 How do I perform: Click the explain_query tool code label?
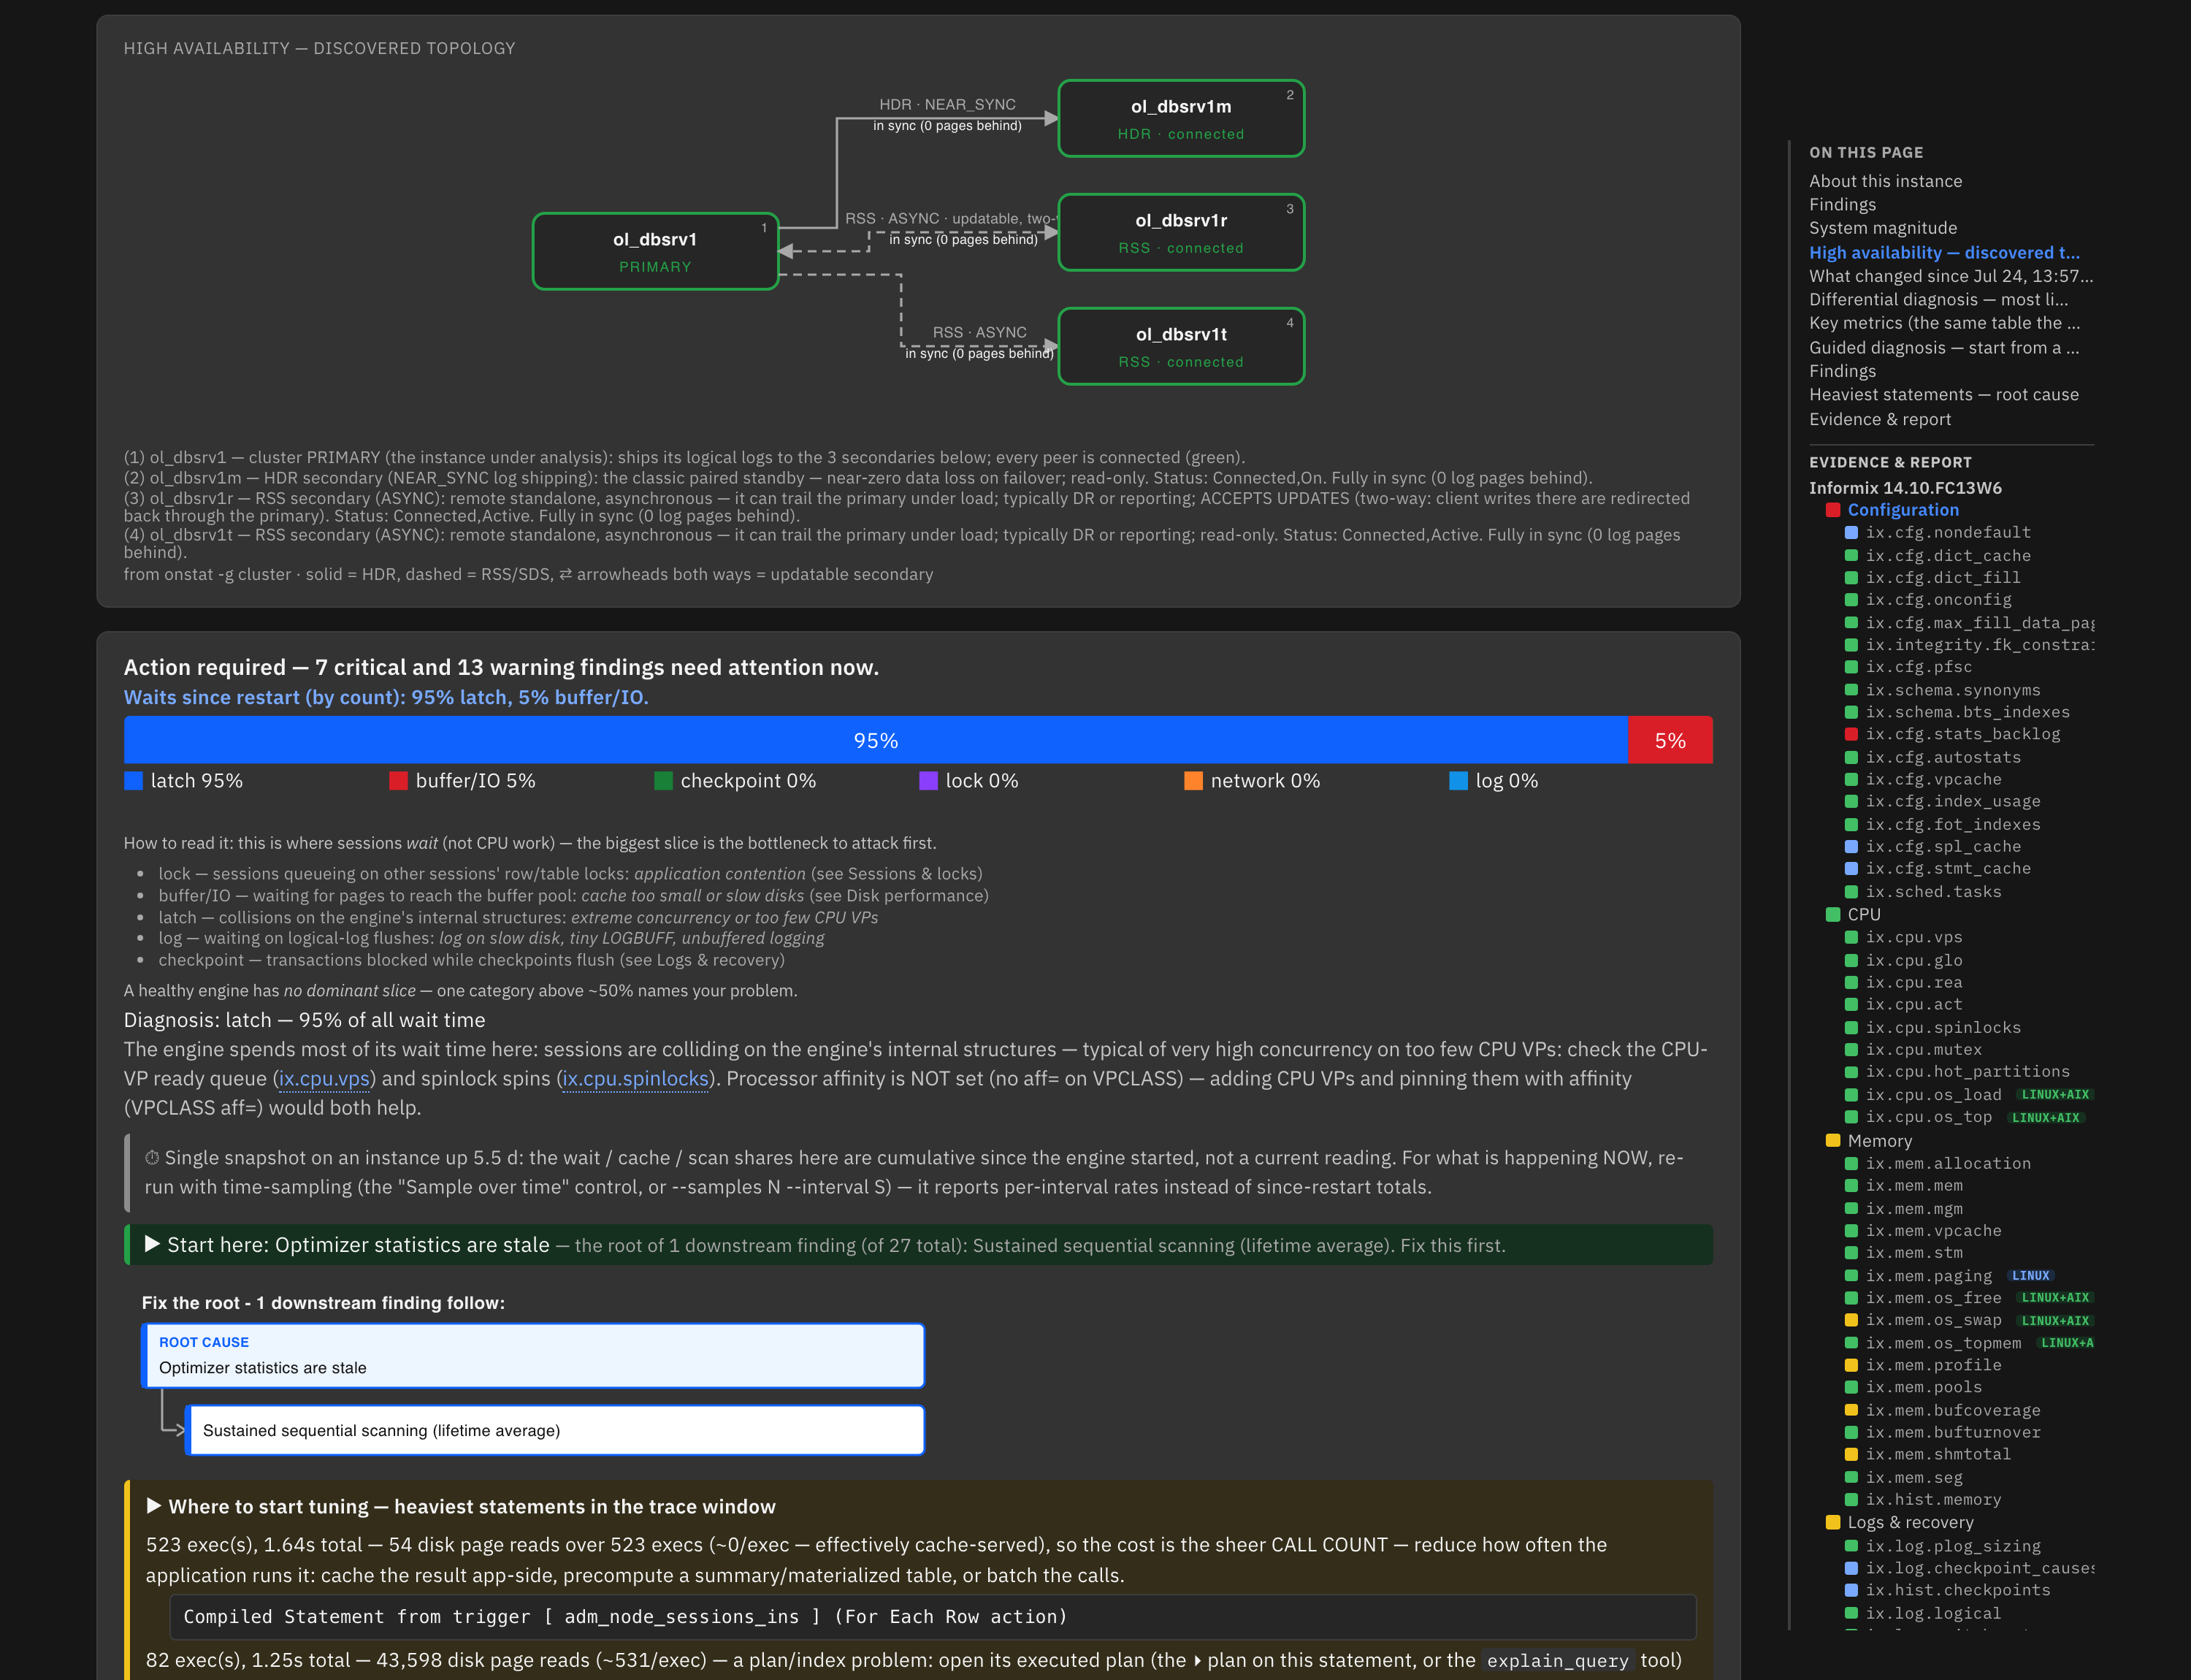tap(1558, 1661)
